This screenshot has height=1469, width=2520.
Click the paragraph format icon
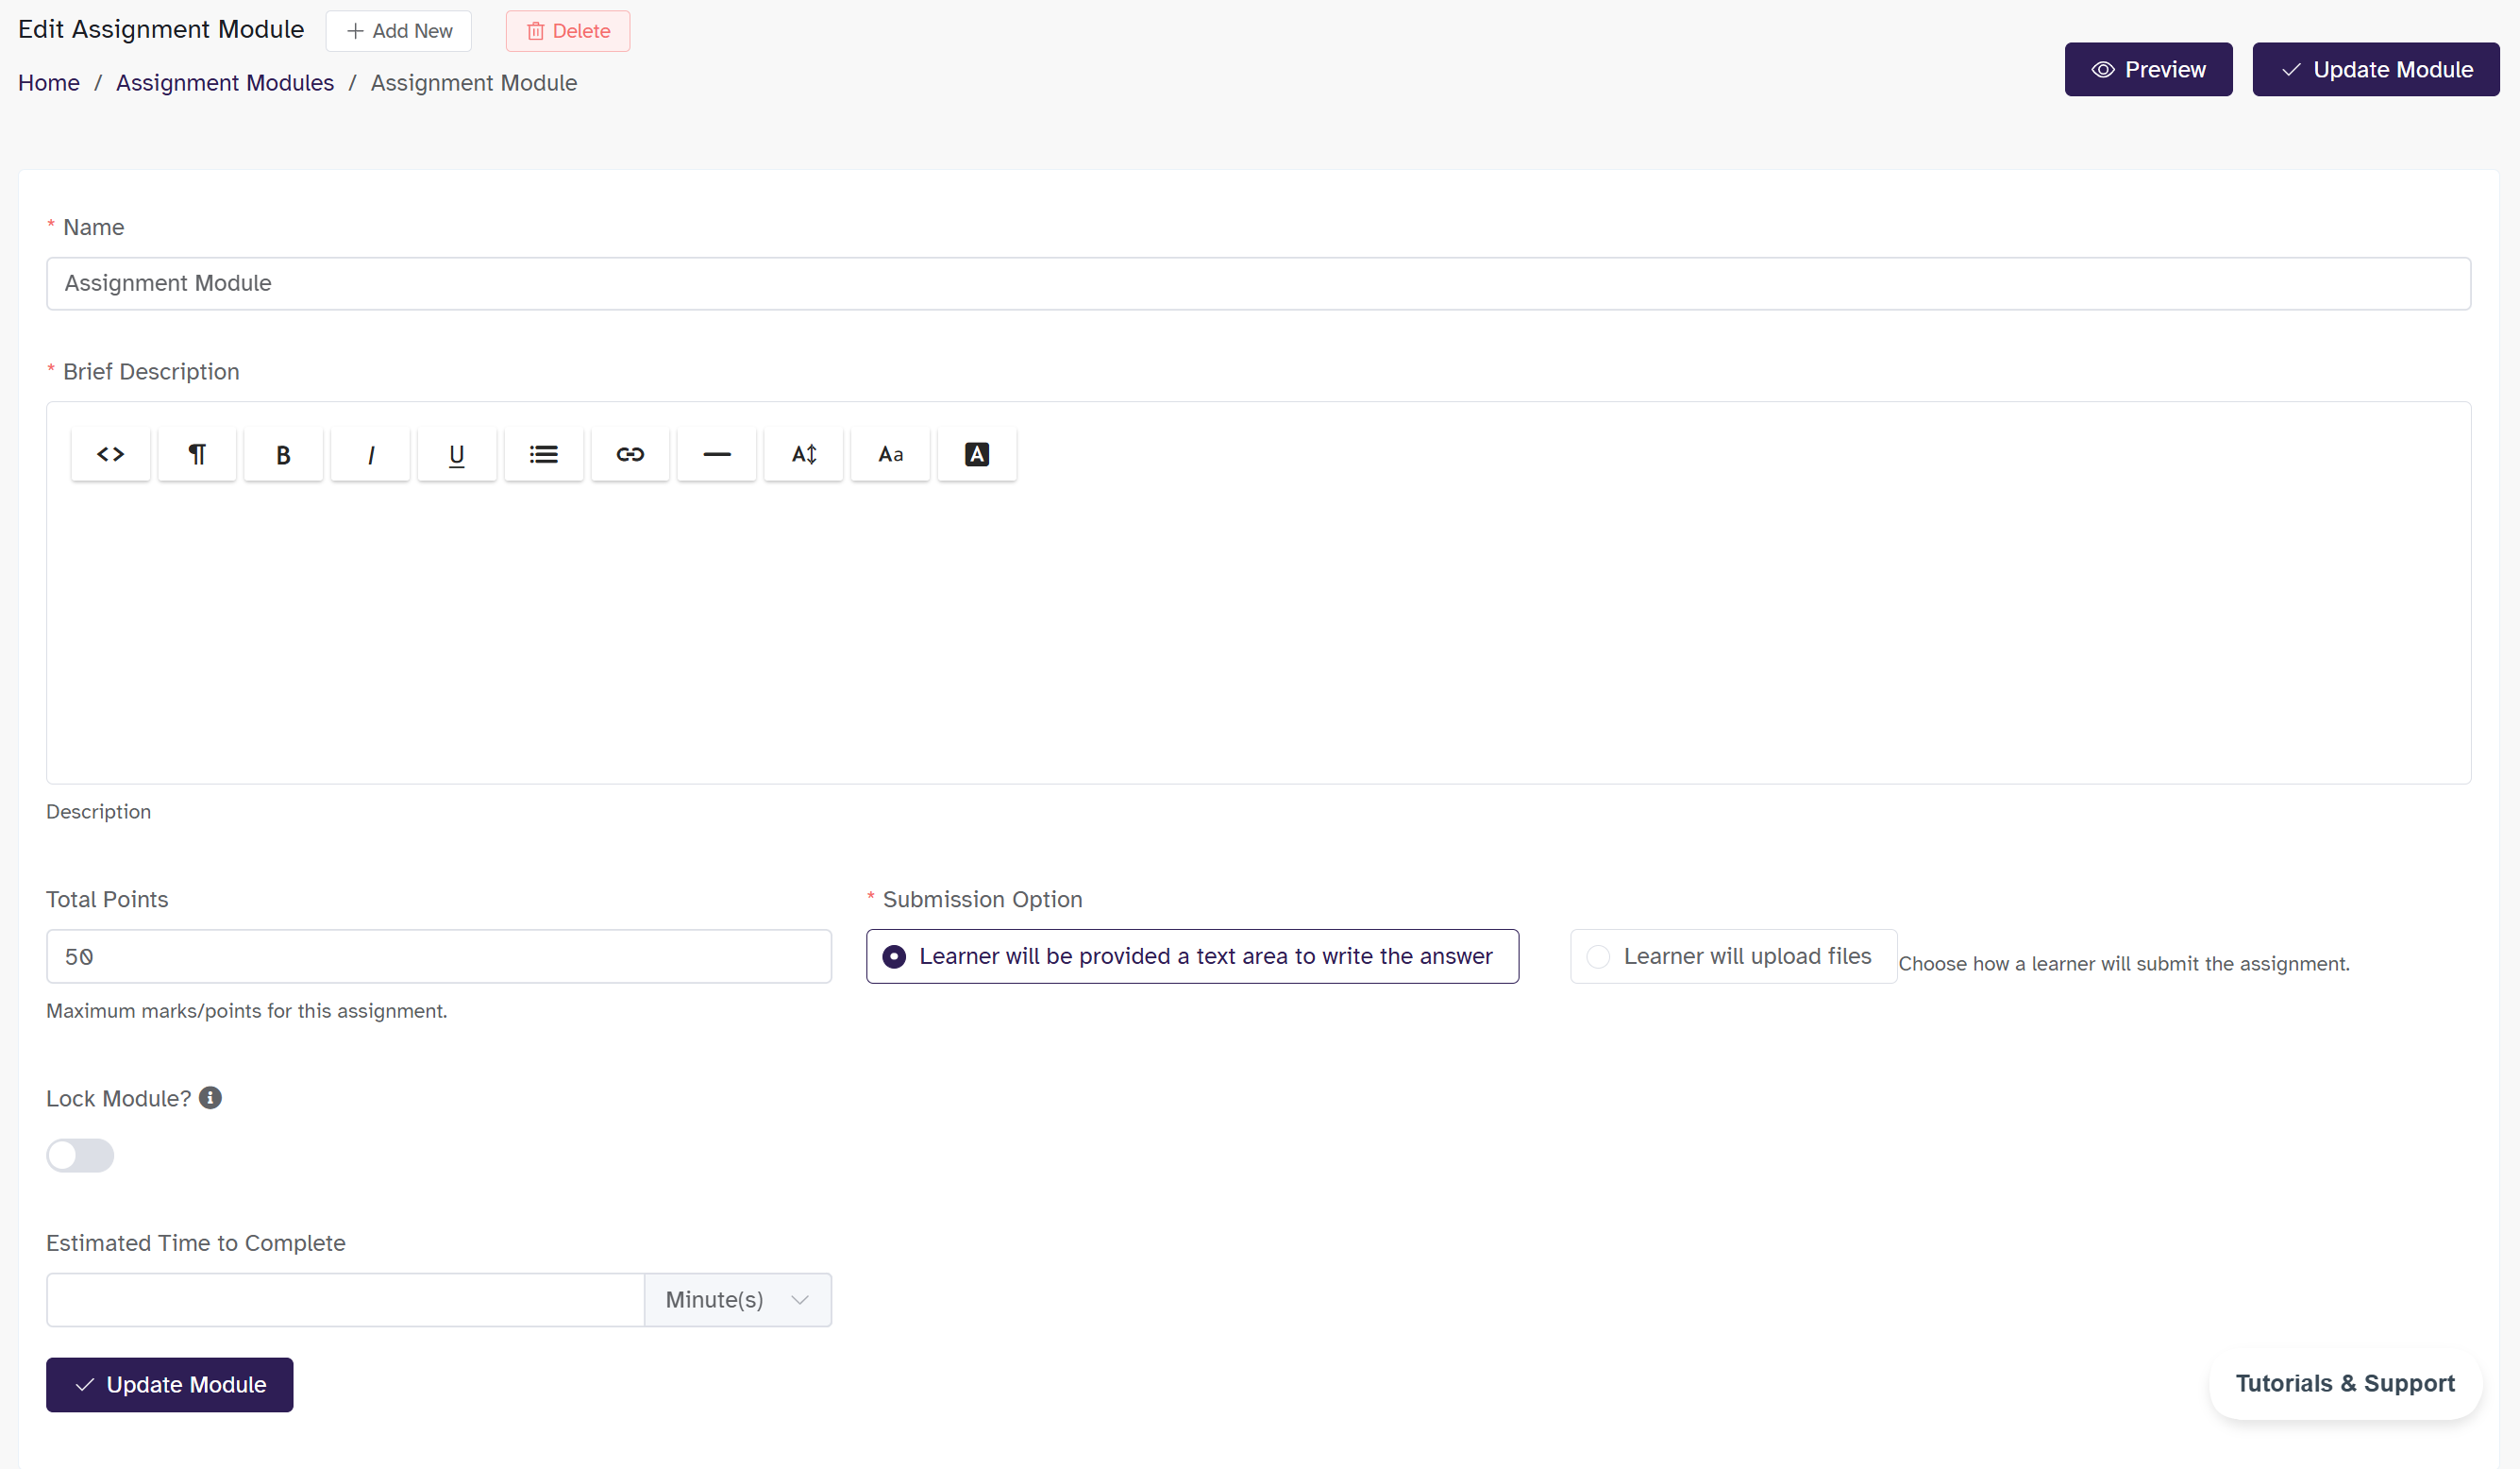click(x=197, y=455)
